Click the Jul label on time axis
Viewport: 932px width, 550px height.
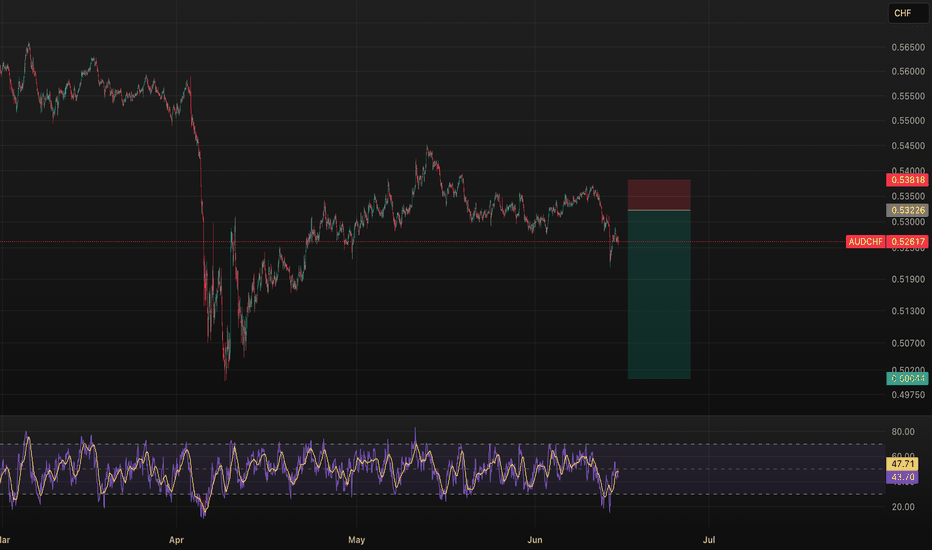(x=709, y=540)
